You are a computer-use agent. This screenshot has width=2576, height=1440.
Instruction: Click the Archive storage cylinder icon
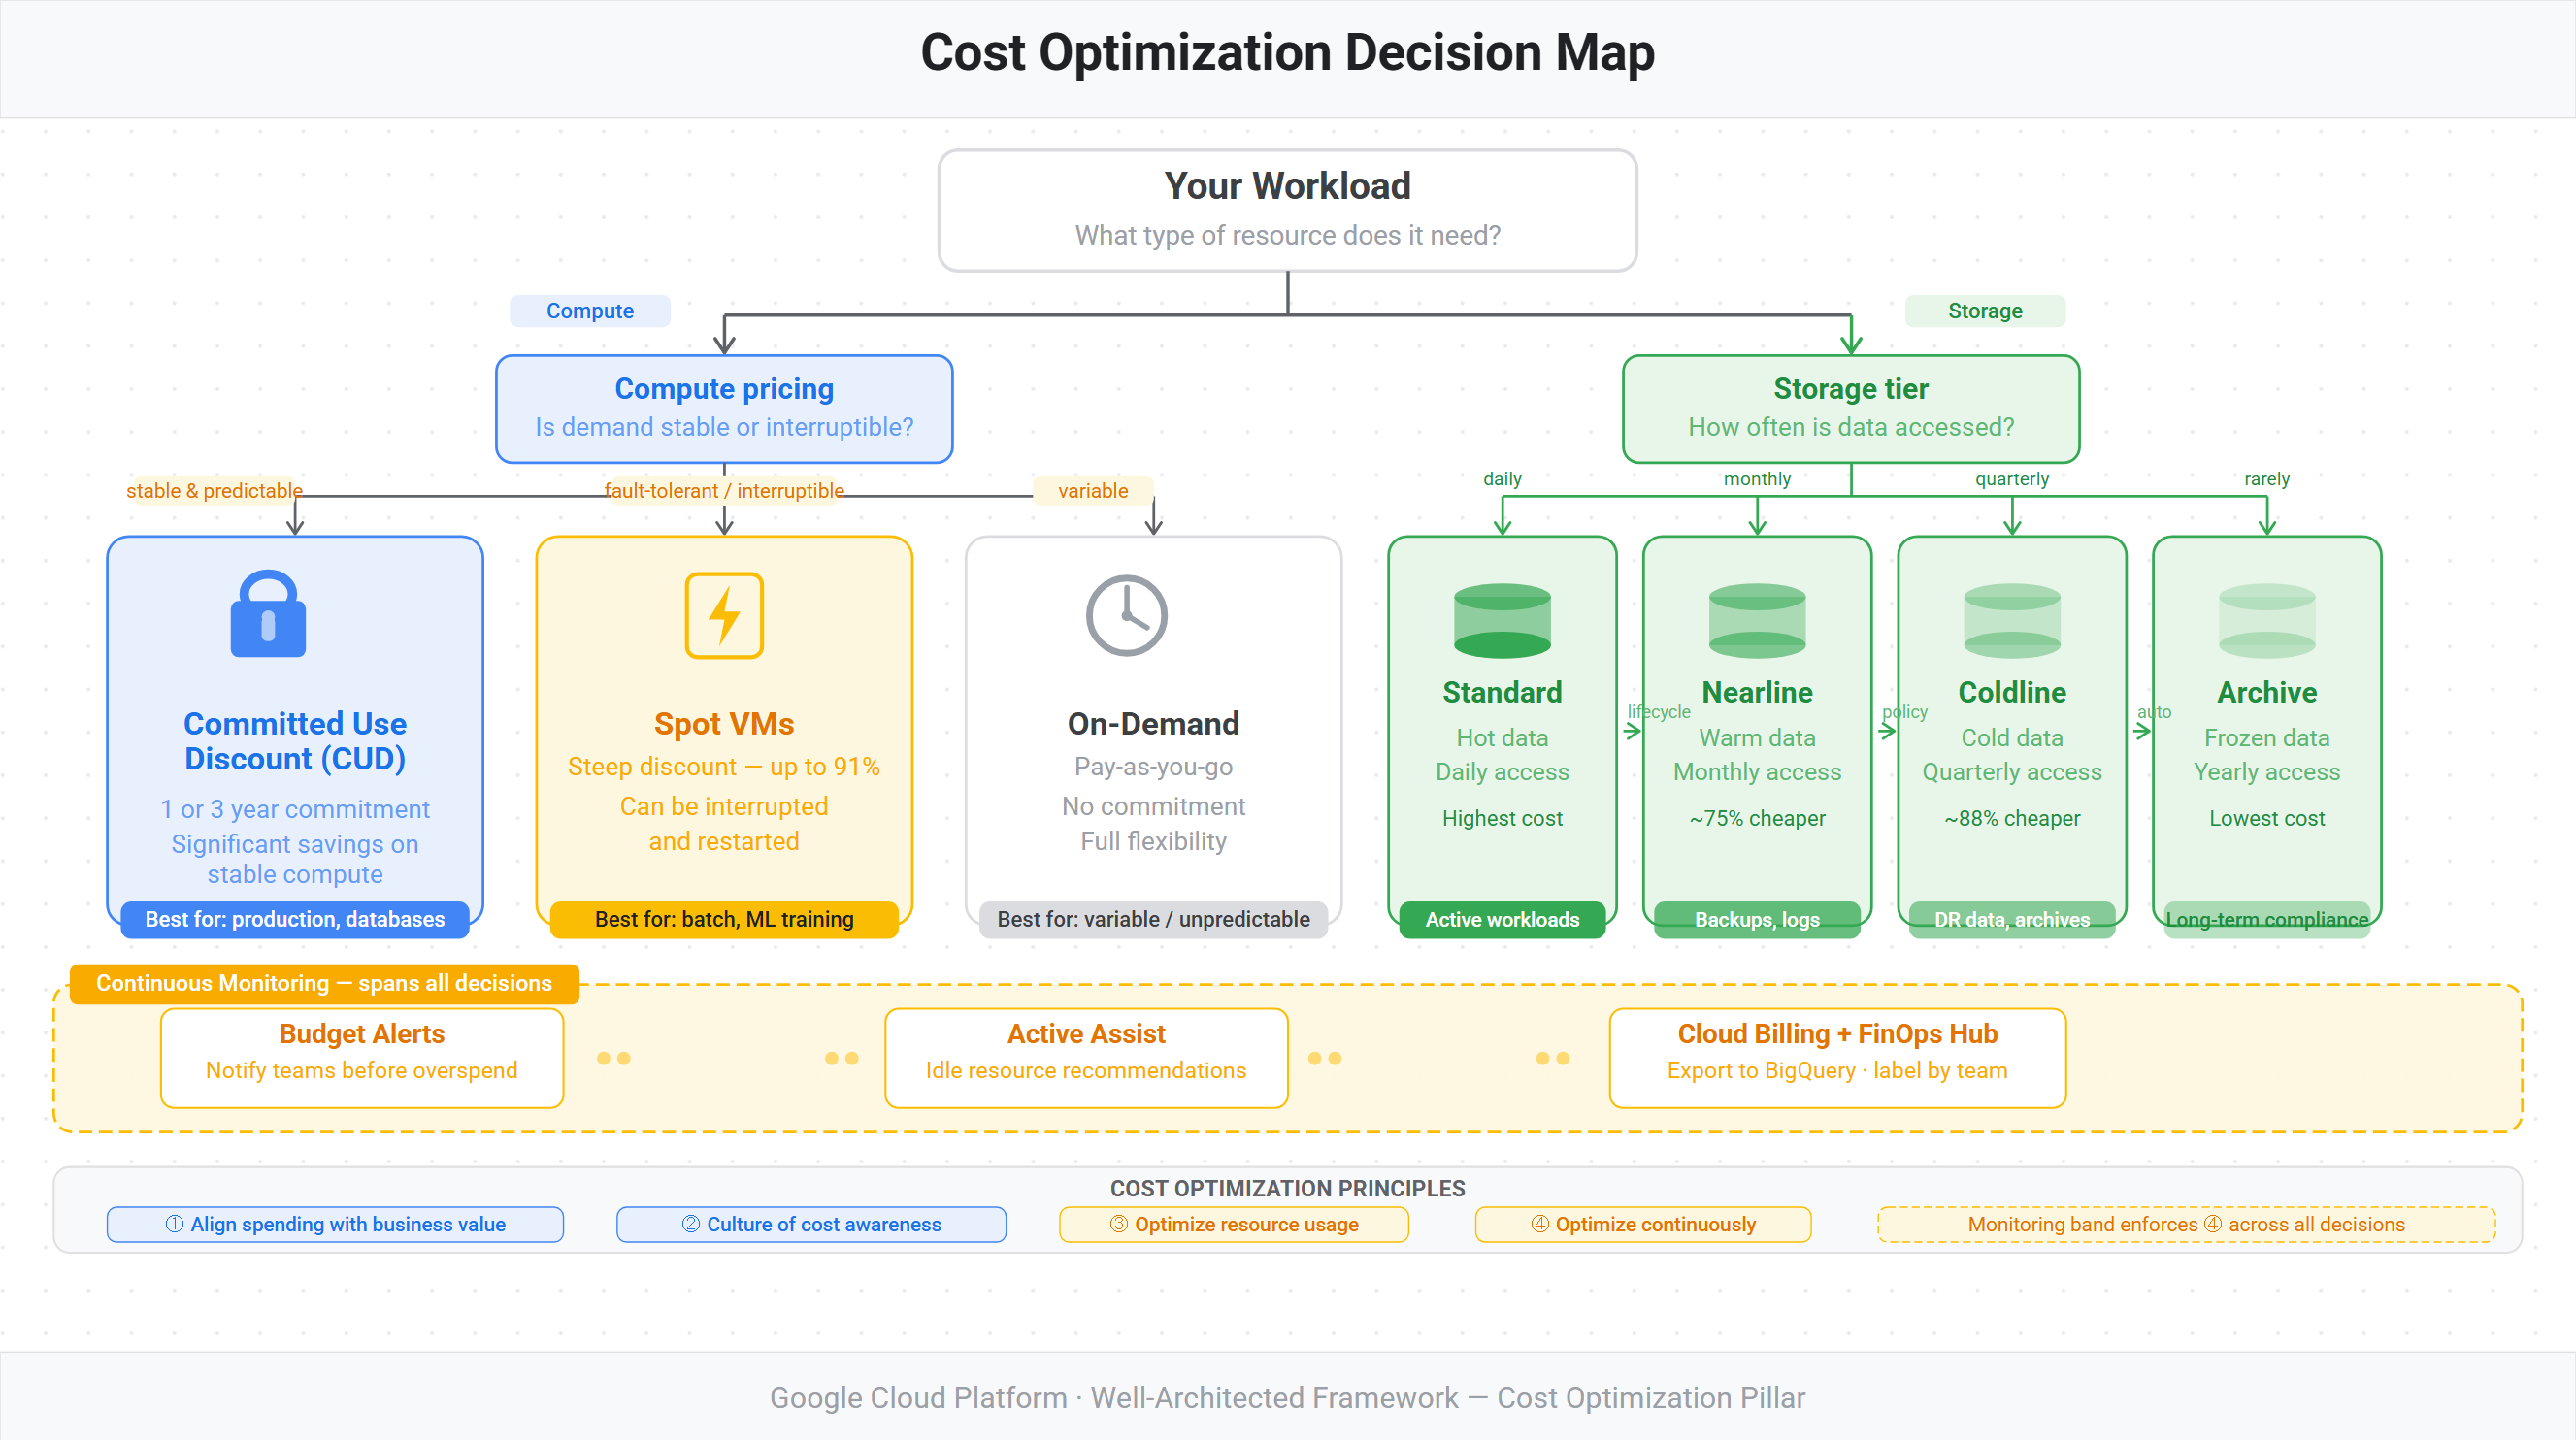2267,620
